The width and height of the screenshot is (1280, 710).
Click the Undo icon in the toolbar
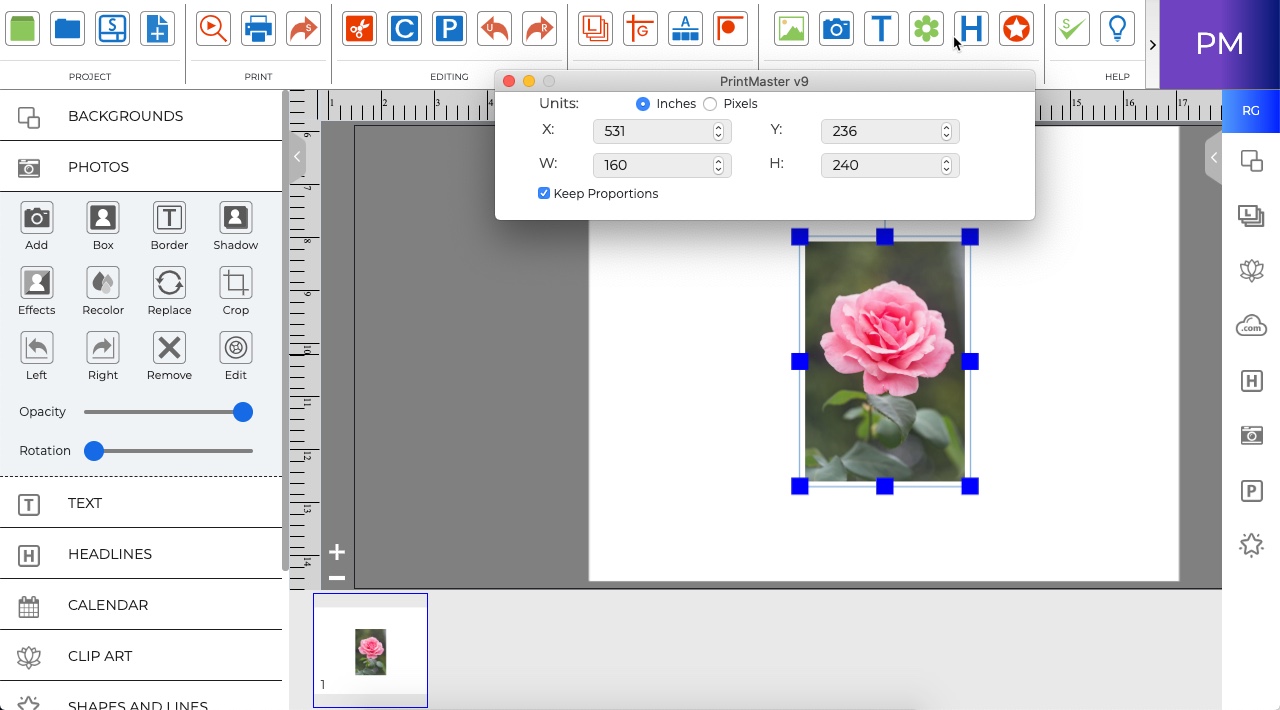tap(494, 28)
